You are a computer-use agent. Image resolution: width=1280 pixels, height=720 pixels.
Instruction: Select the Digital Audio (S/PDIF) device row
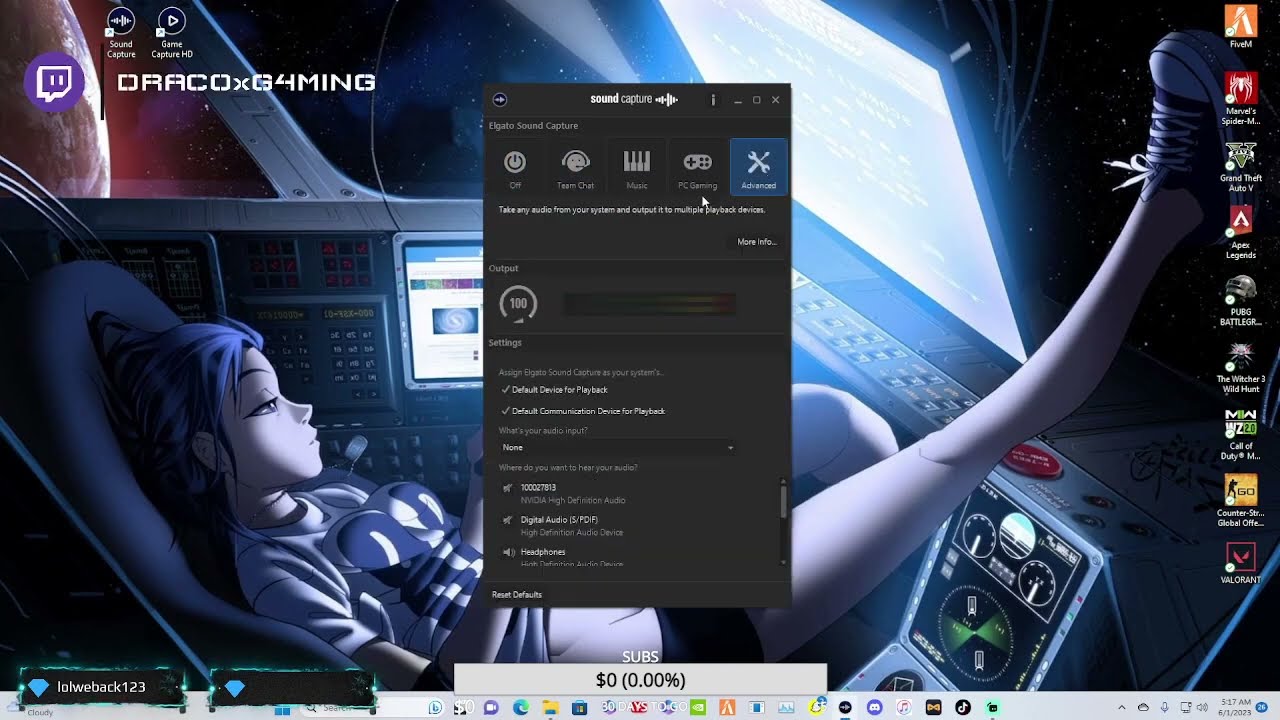pyautogui.click(x=638, y=526)
